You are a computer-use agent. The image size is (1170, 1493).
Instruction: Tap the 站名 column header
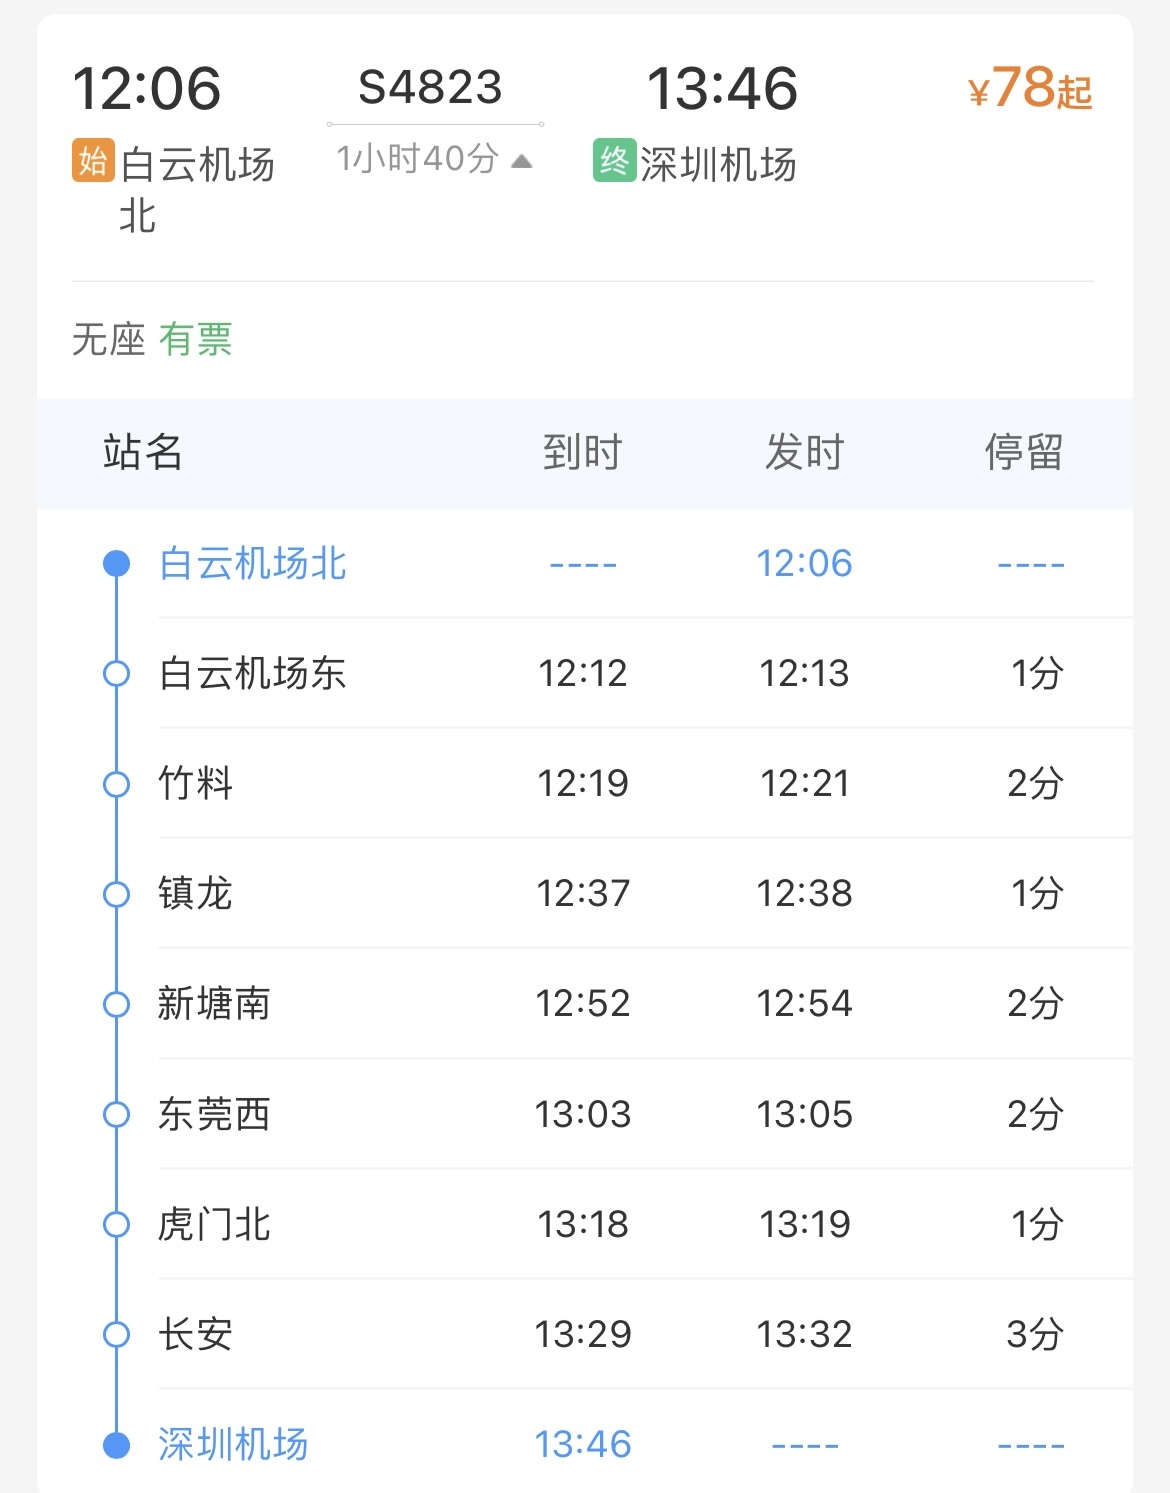tap(143, 452)
